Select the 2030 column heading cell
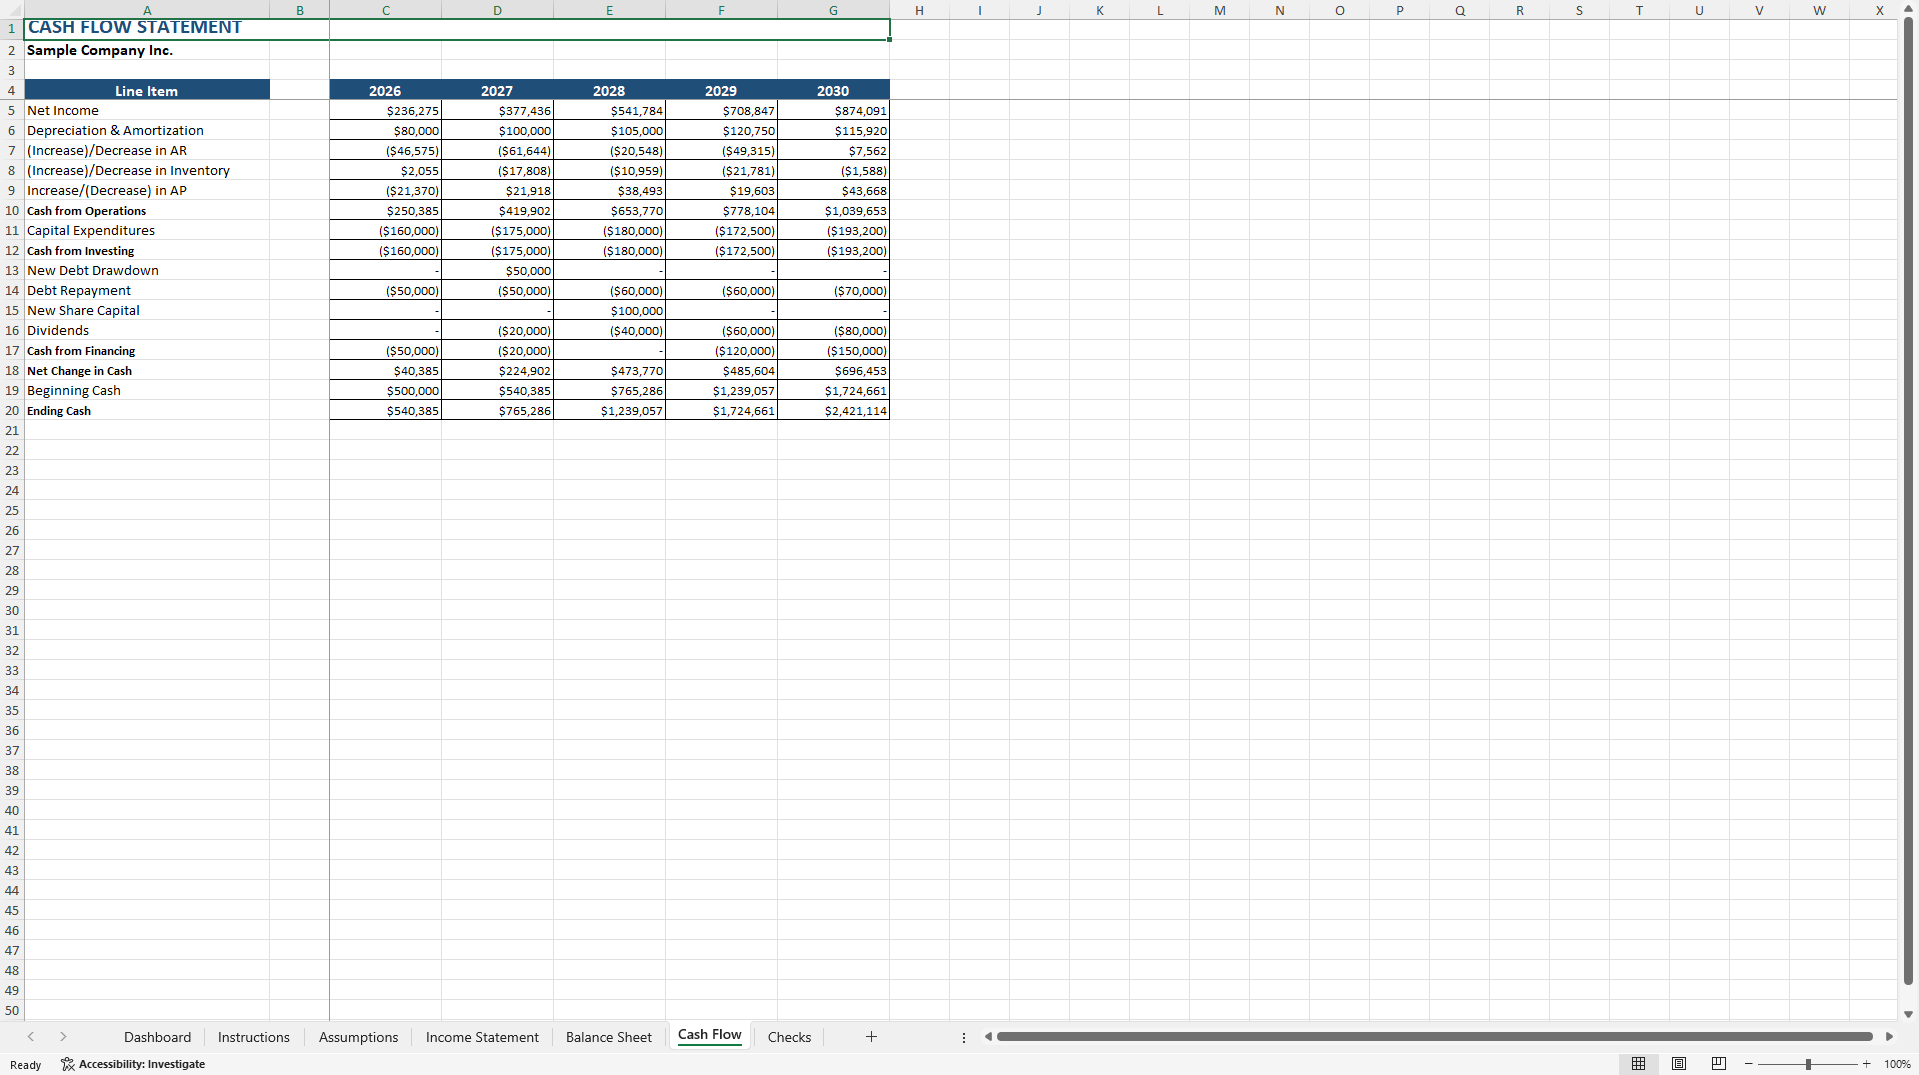This screenshot has height=1075, width=1919. 834,91
